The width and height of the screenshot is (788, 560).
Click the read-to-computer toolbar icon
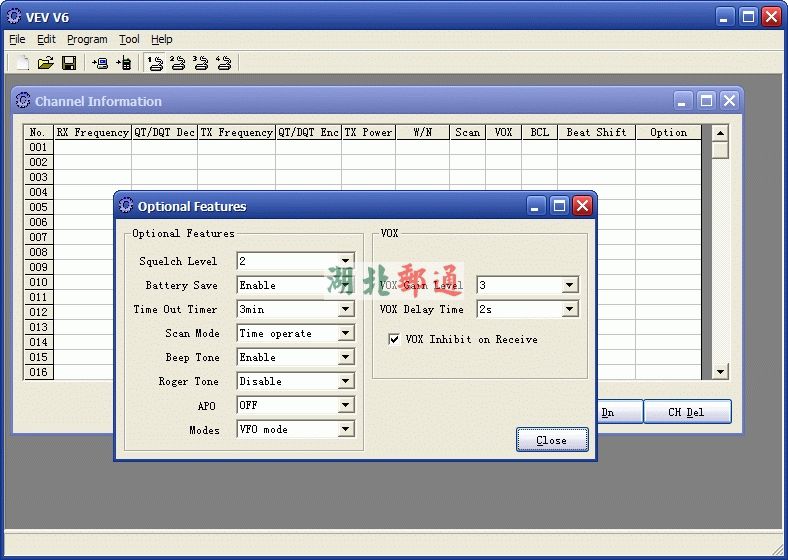coord(100,63)
